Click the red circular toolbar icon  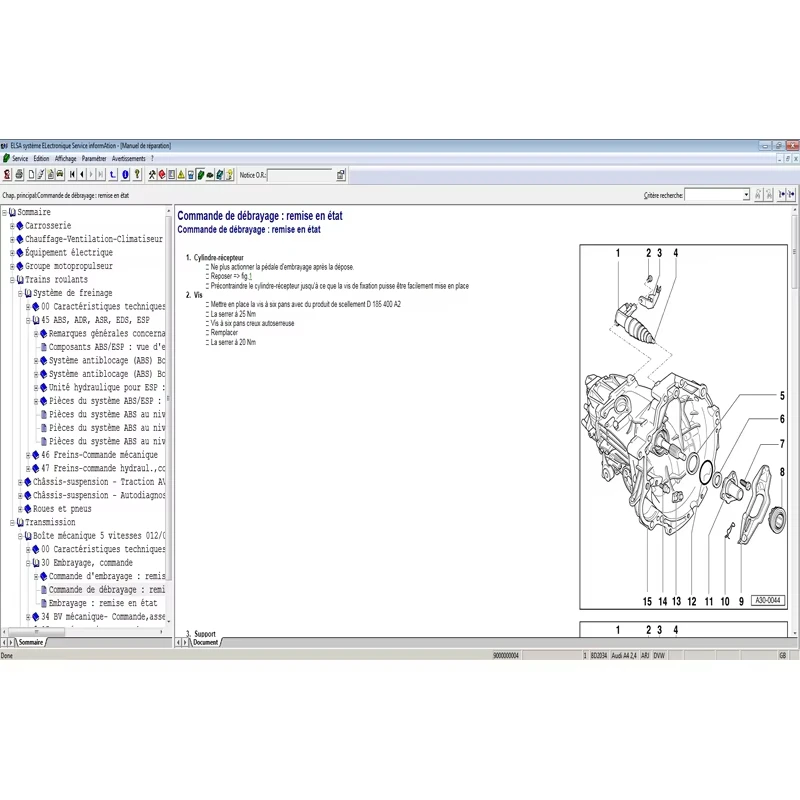point(162,175)
